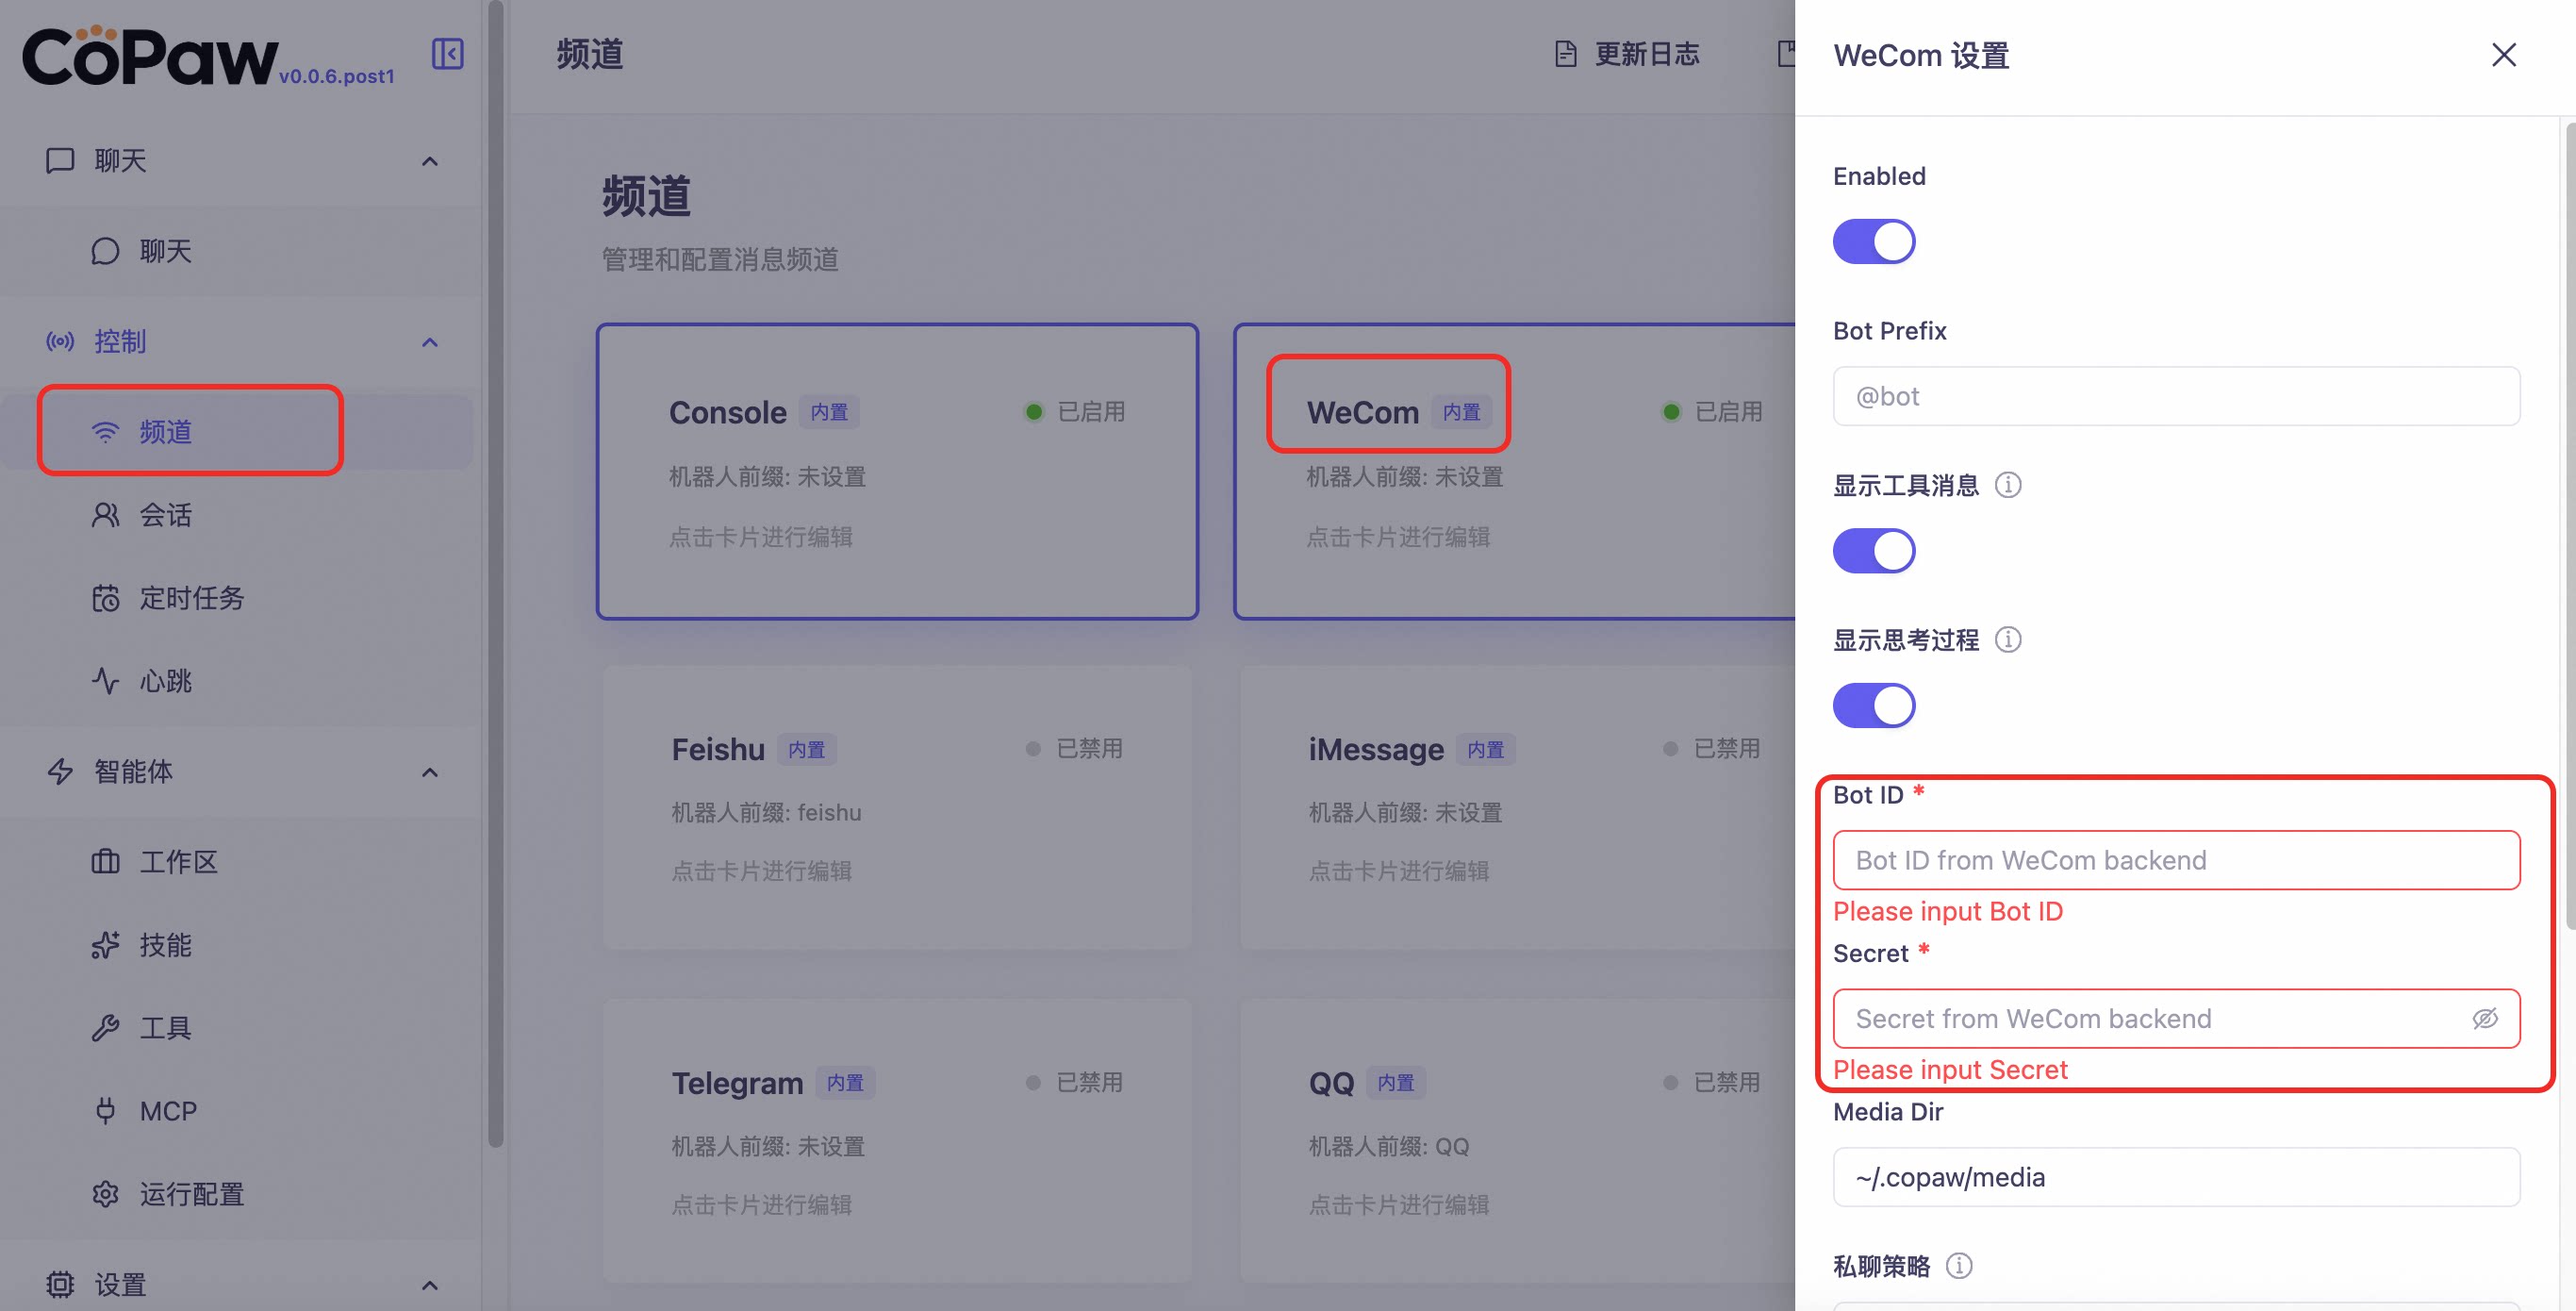Collapse the 智能体 sidebar group
The image size is (2576, 1311).
coord(430,772)
